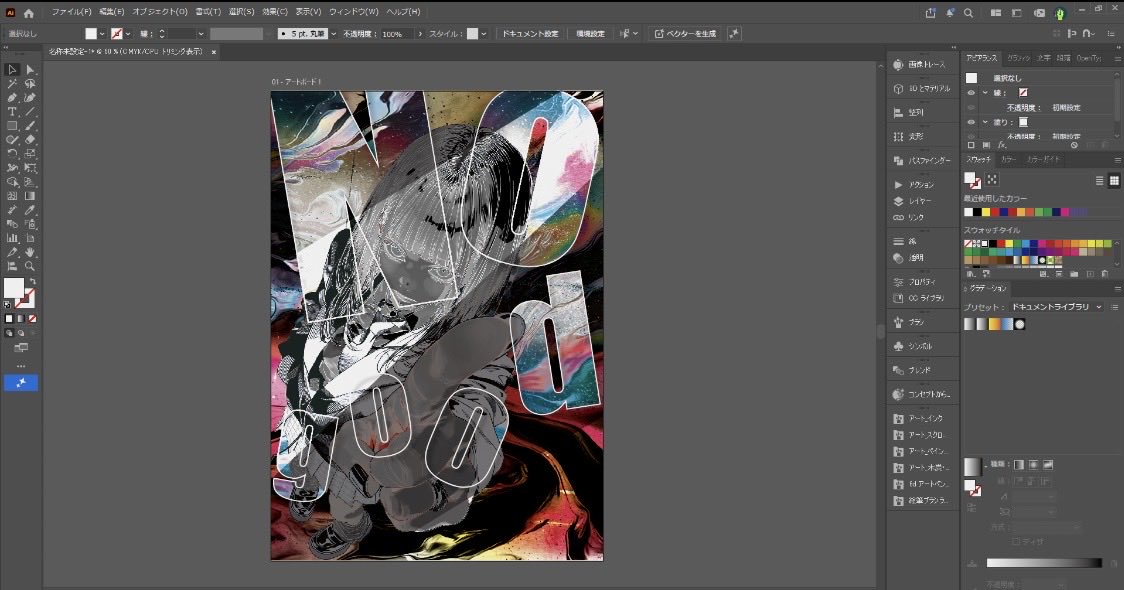
Task: Choose radial gradient type button
Action: [x=1033, y=465]
